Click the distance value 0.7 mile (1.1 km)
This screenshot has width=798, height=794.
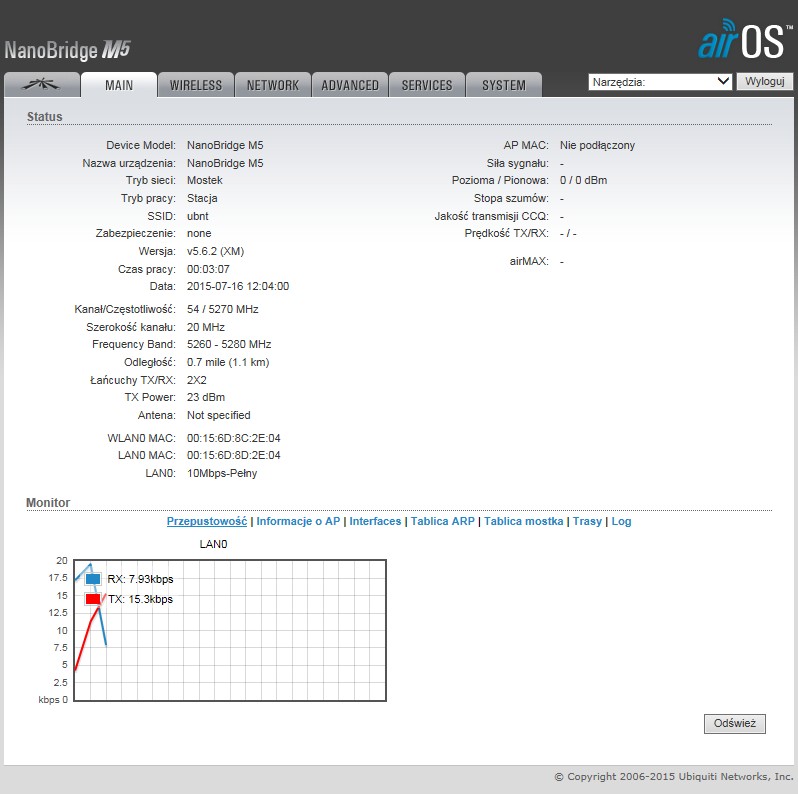pyautogui.click(x=228, y=362)
